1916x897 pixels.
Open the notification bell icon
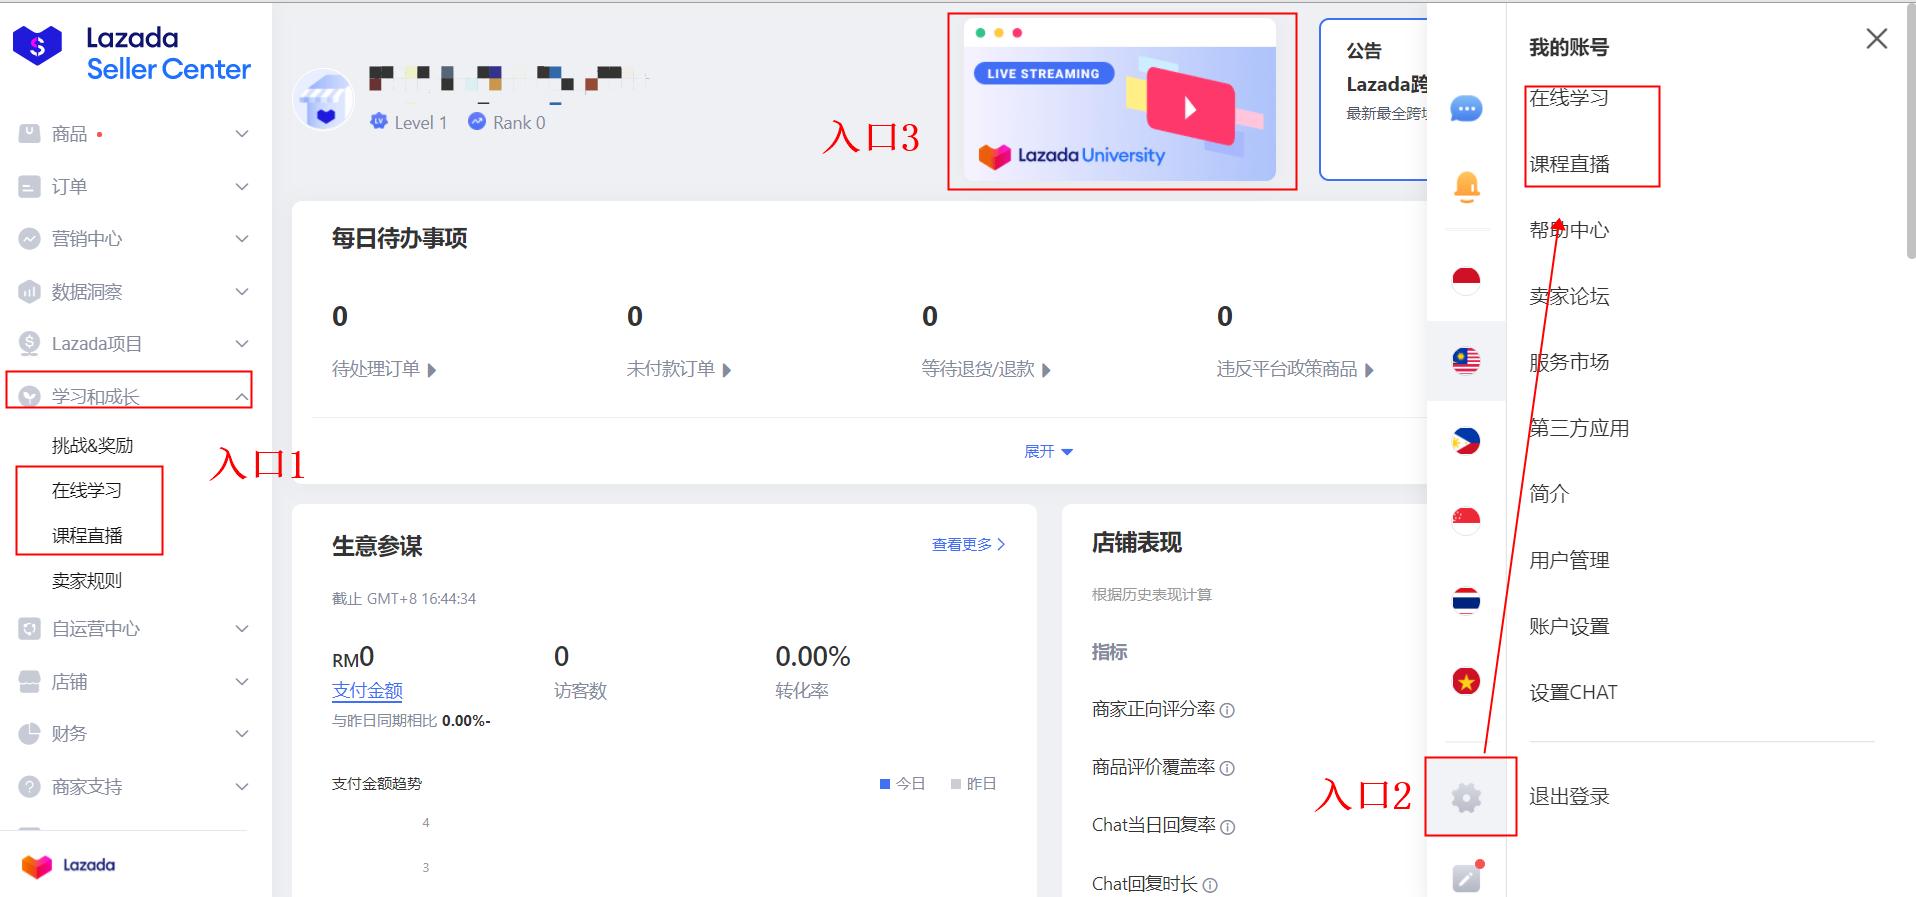pos(1466,187)
